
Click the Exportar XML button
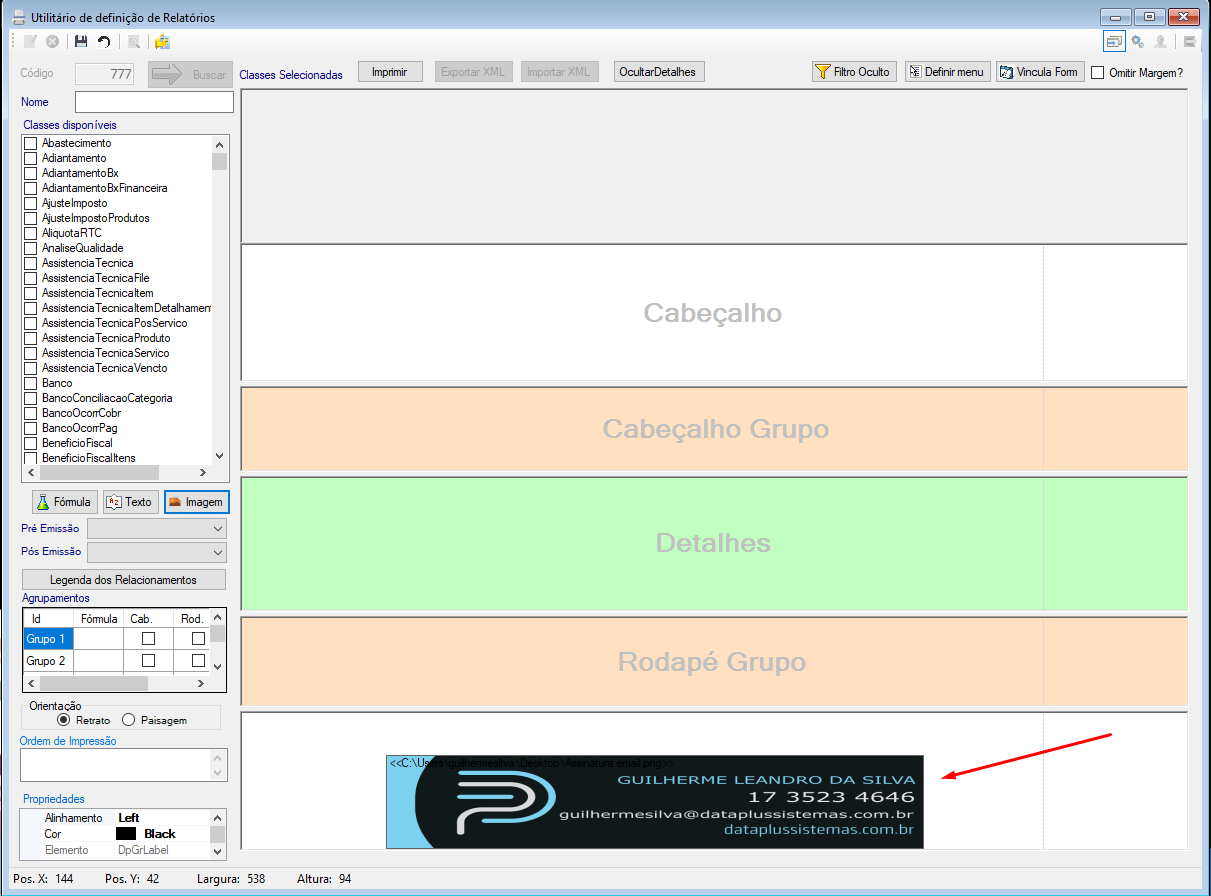(x=473, y=72)
